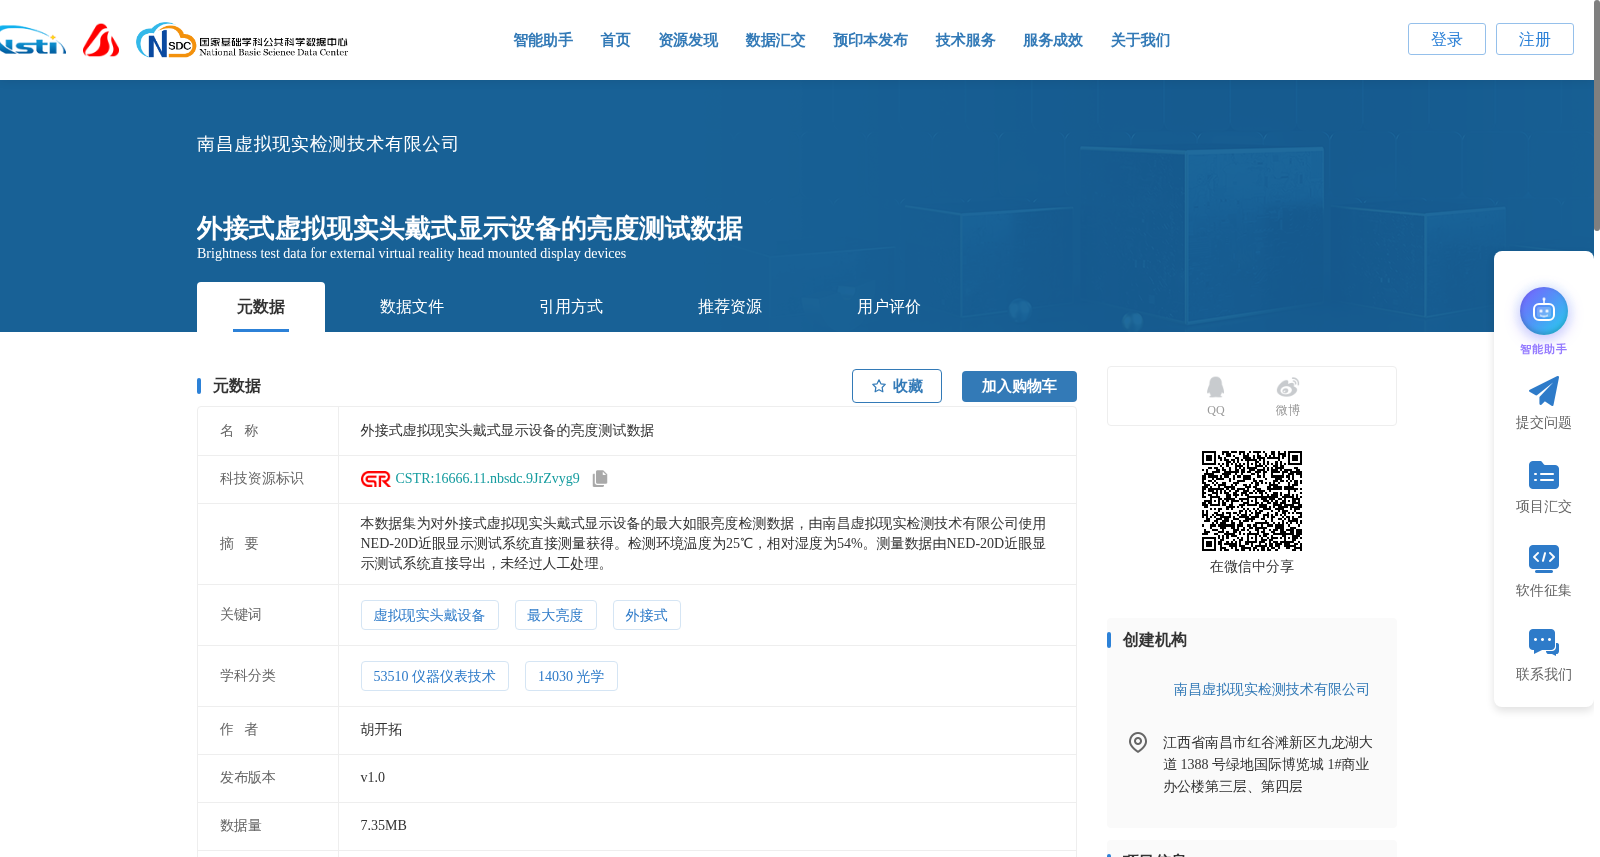Open 智能助手 in the top navigation
Screen dimensions: 1600x857
click(543, 40)
